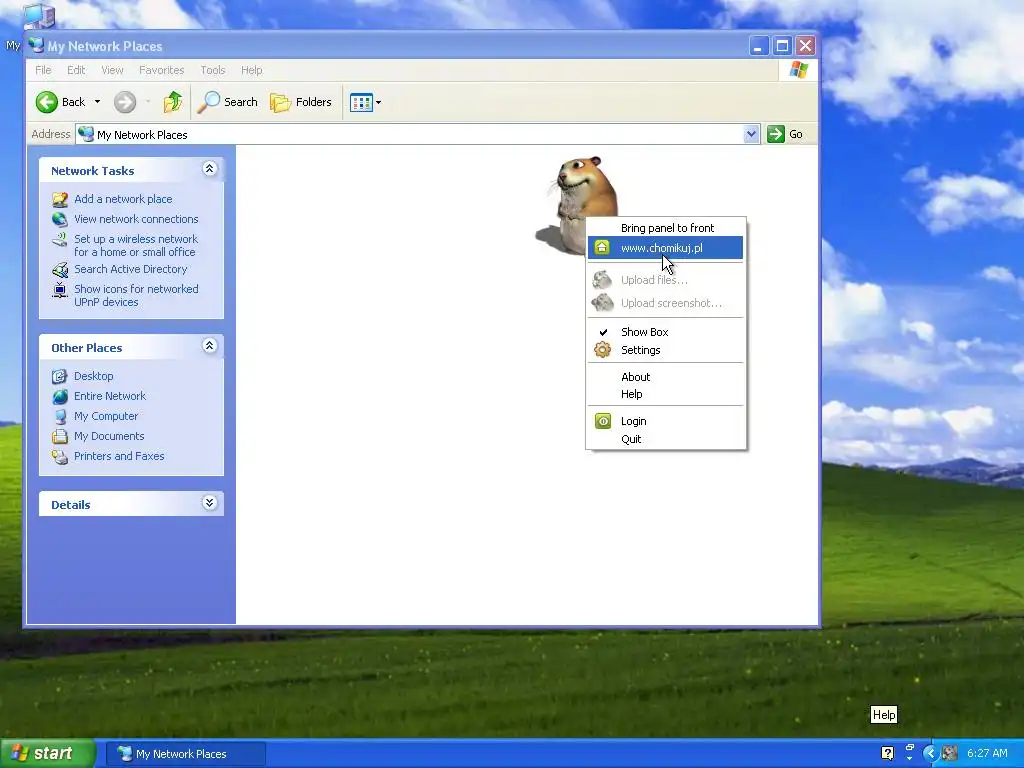This screenshot has height=768, width=1024.
Task: Open the Edit menu
Action: [76, 70]
